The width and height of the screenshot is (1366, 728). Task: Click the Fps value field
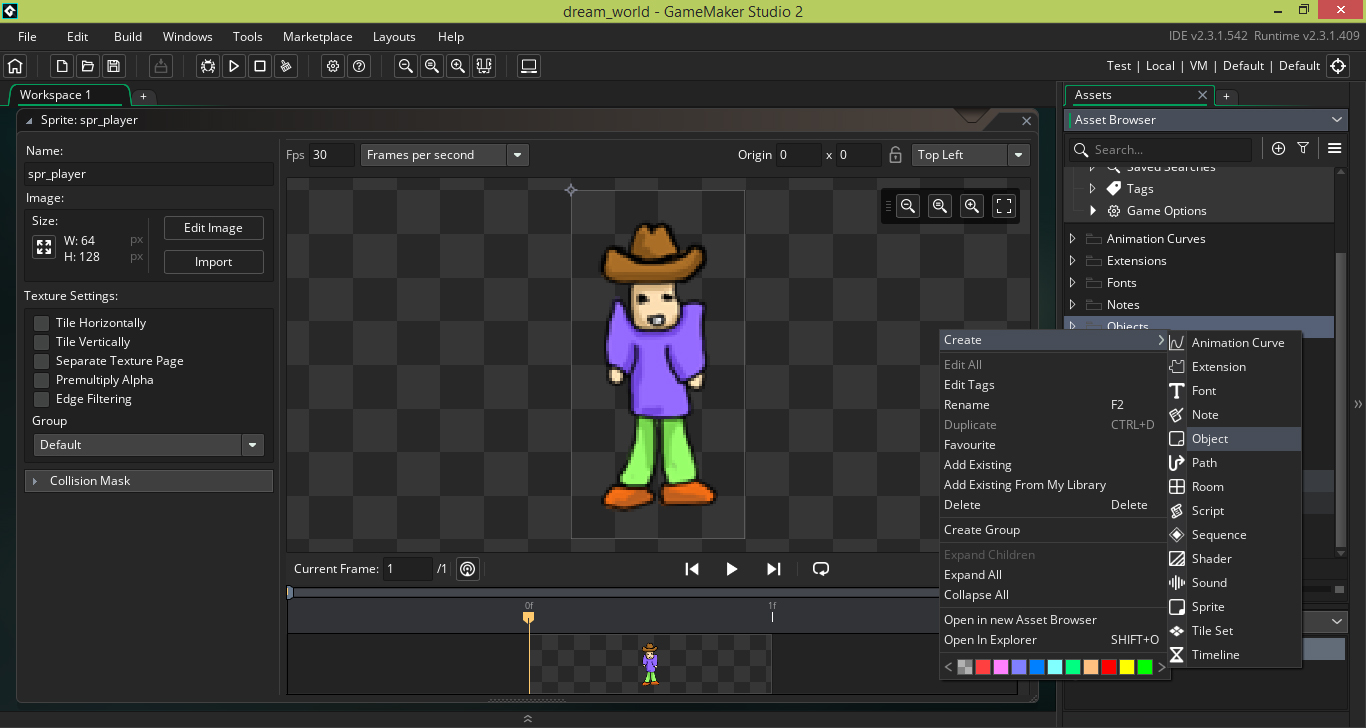tap(332, 155)
